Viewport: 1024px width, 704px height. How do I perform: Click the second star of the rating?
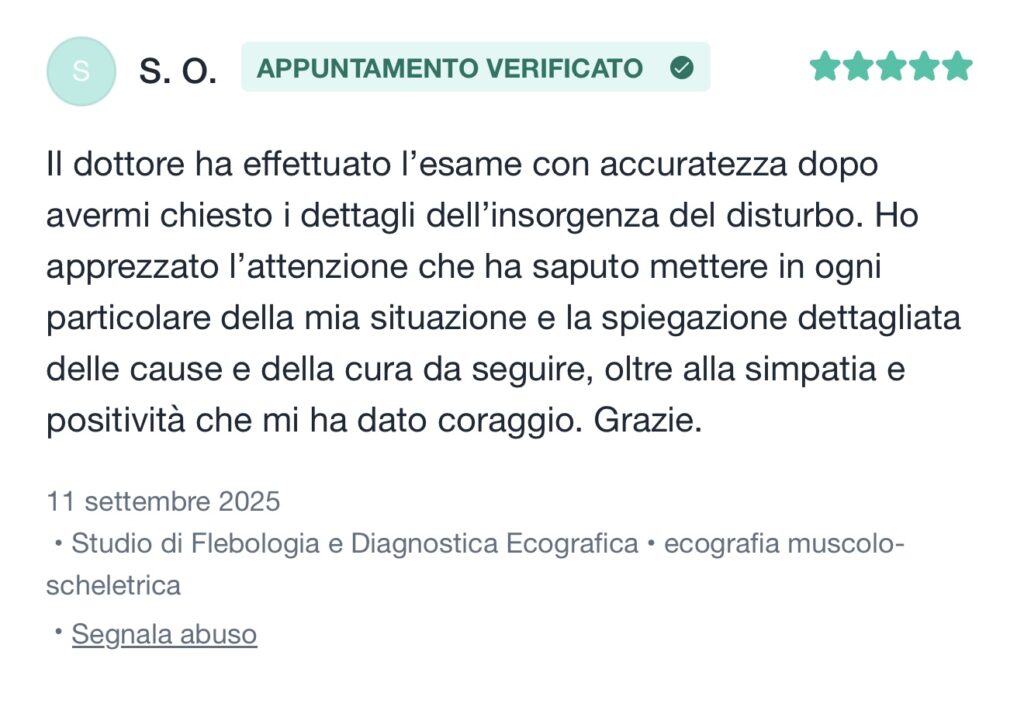click(858, 67)
